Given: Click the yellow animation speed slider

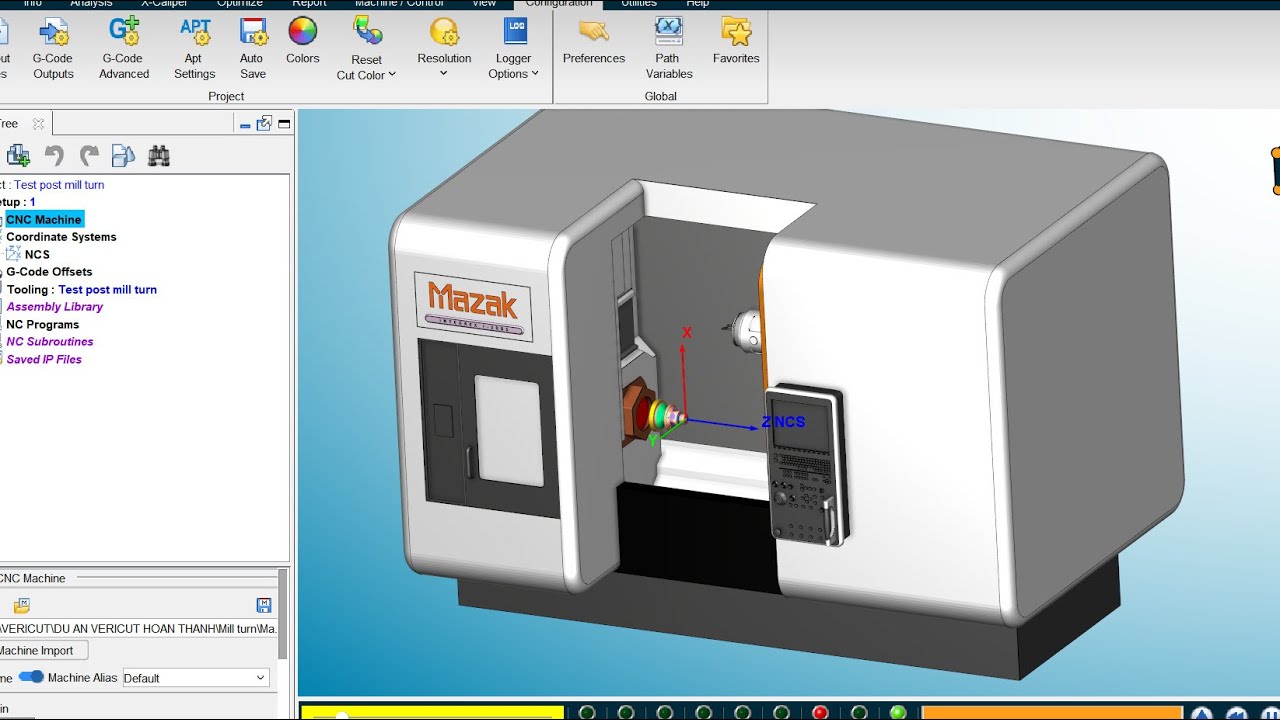Looking at the screenshot, I should [x=432, y=713].
